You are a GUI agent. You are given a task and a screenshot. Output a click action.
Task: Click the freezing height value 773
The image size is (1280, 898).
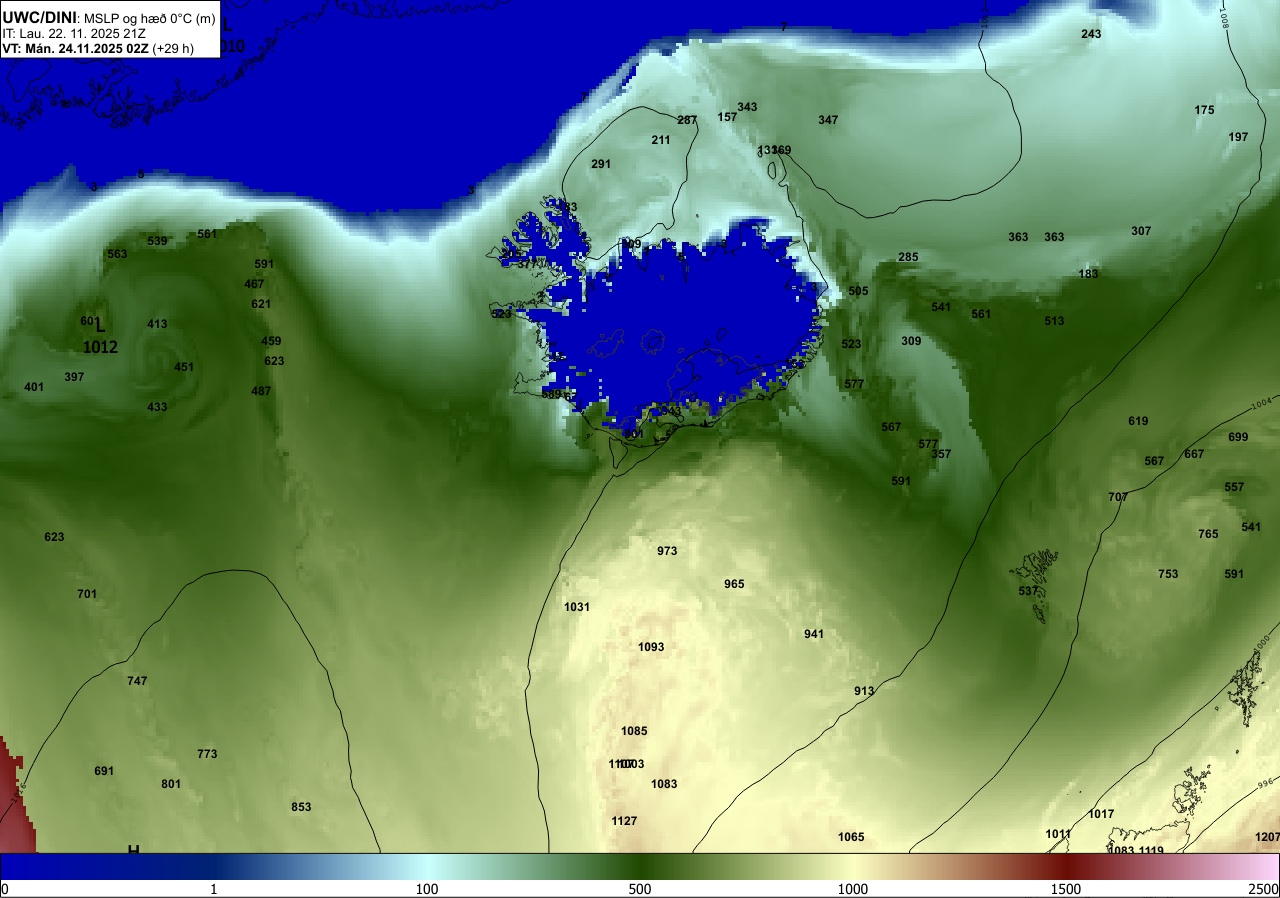point(207,754)
